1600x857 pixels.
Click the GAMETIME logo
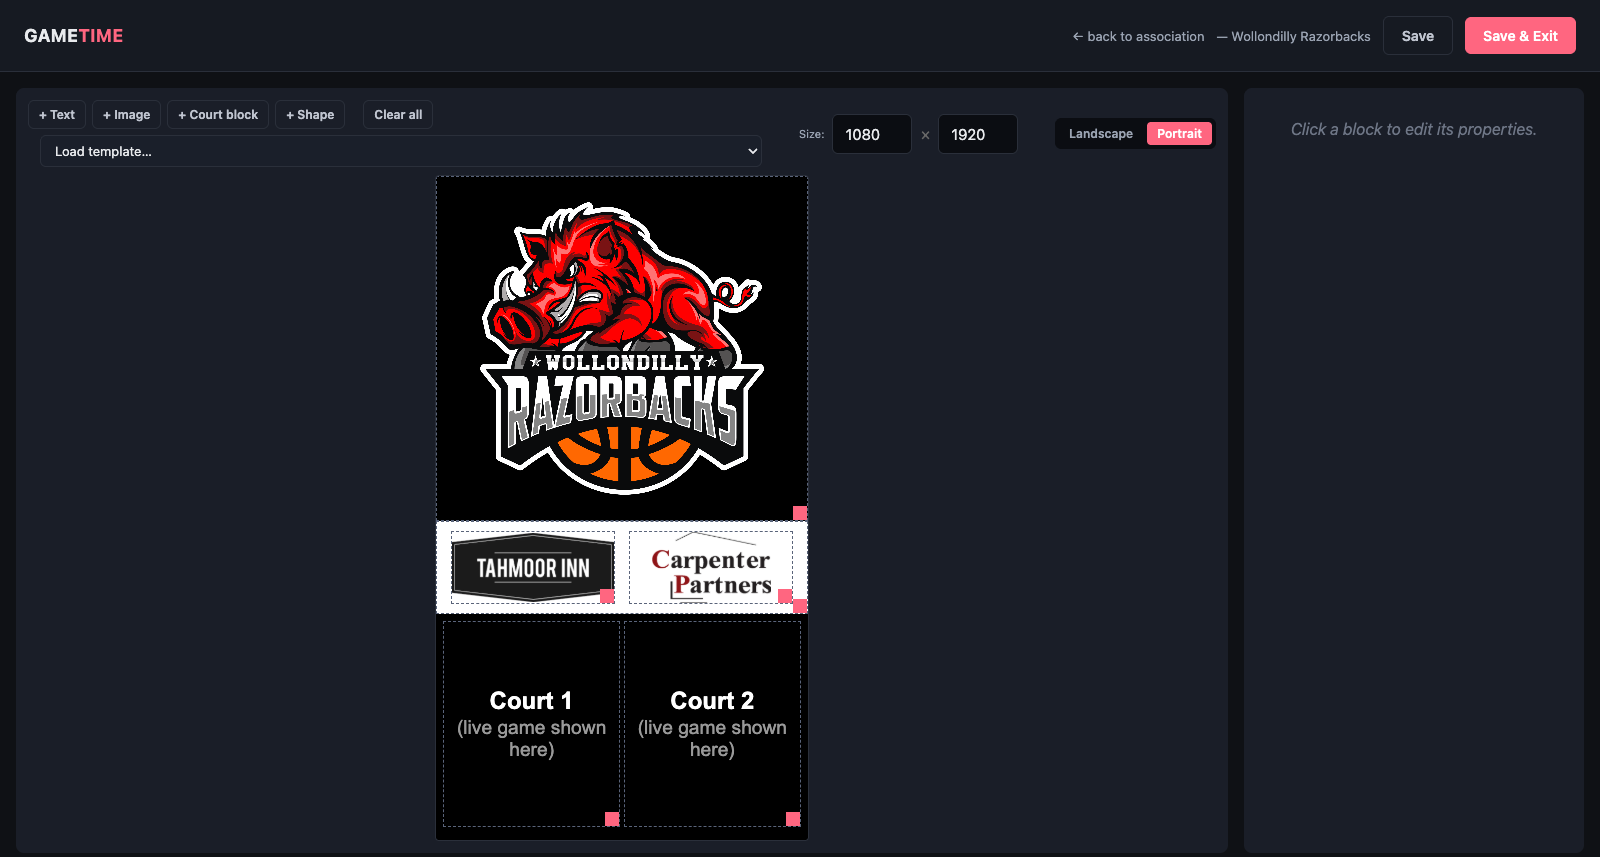point(74,36)
